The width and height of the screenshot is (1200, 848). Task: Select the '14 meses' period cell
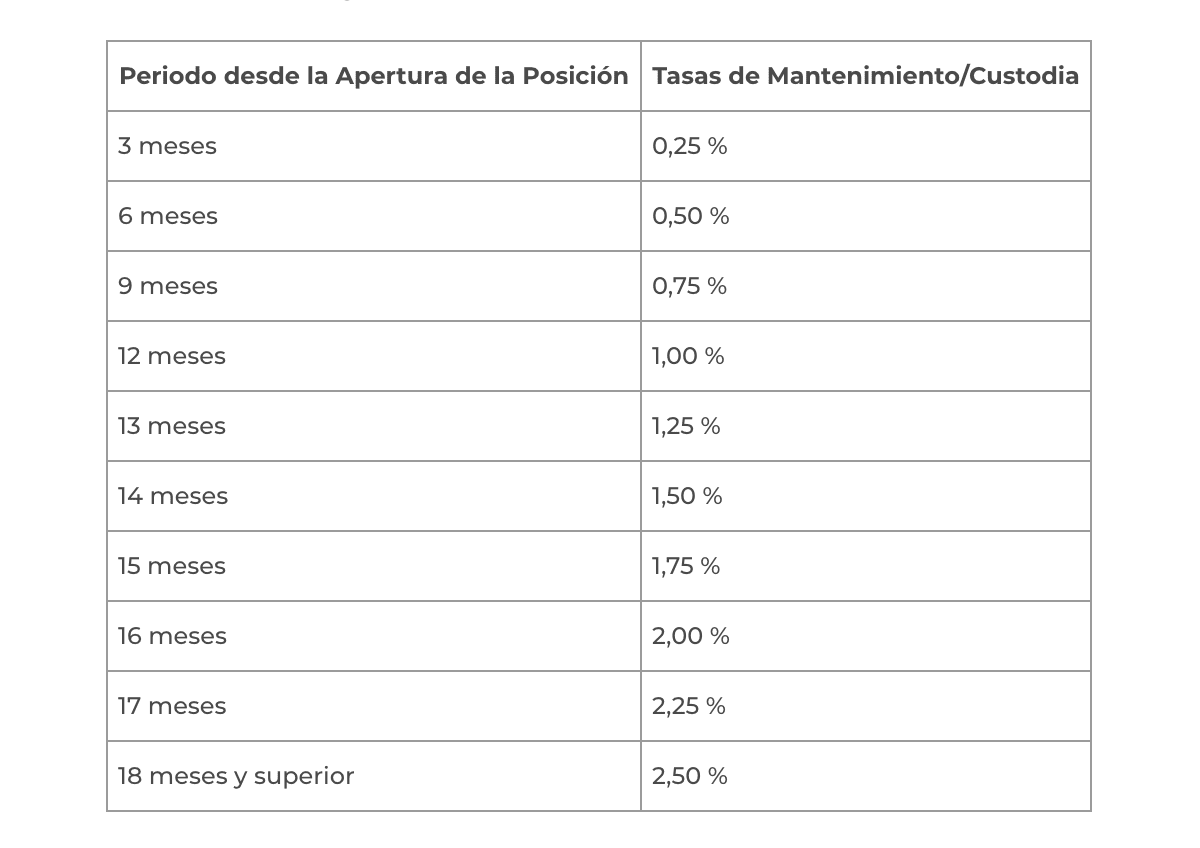point(173,496)
